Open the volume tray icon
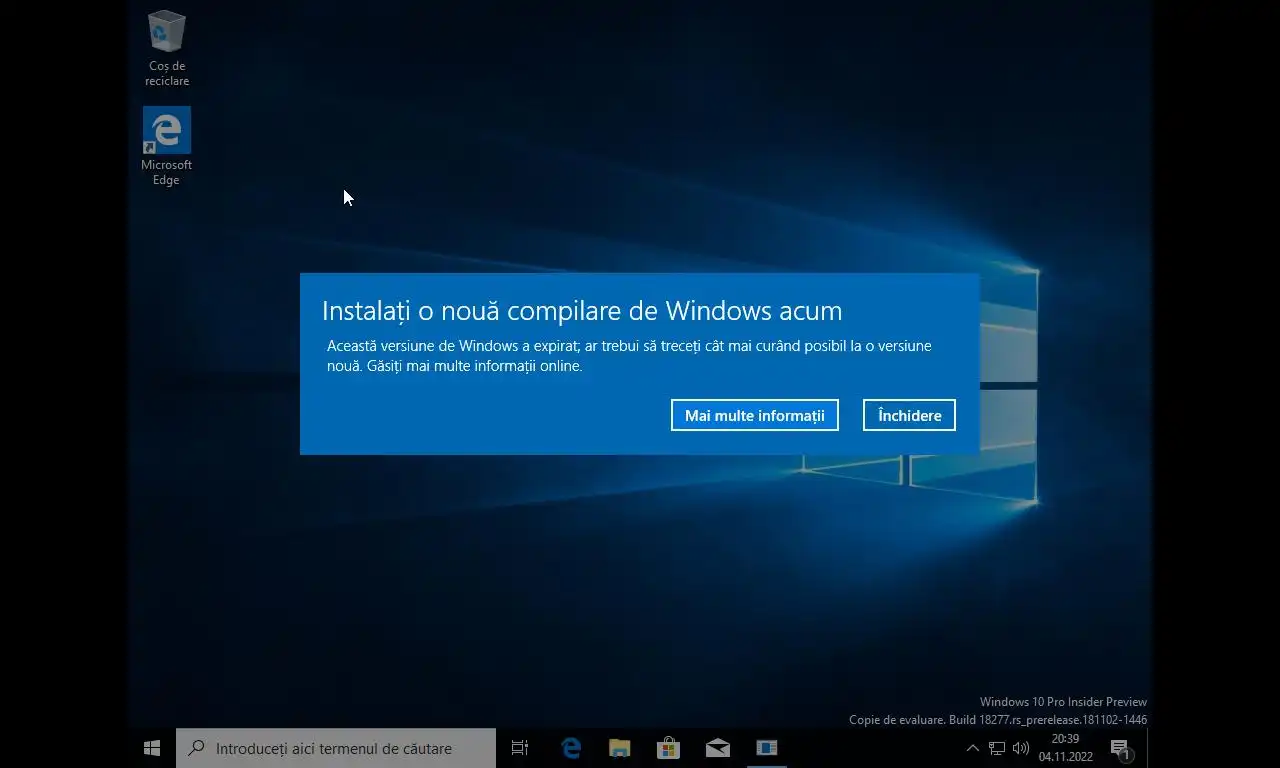The image size is (1280, 768). click(1021, 748)
